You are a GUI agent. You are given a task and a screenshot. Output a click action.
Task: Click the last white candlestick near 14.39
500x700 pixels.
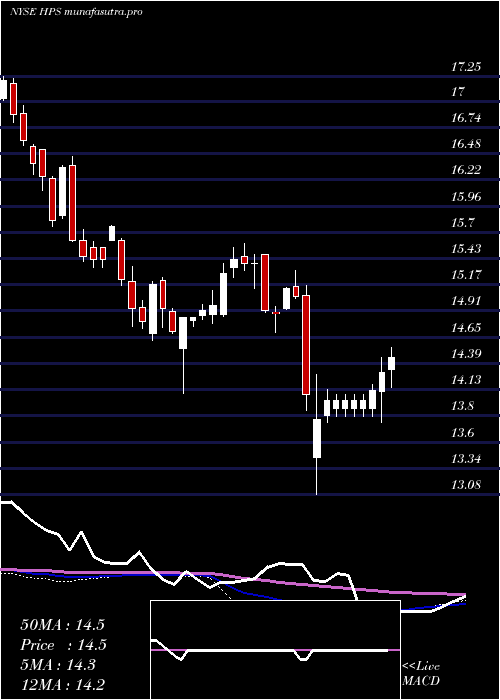(x=392, y=363)
